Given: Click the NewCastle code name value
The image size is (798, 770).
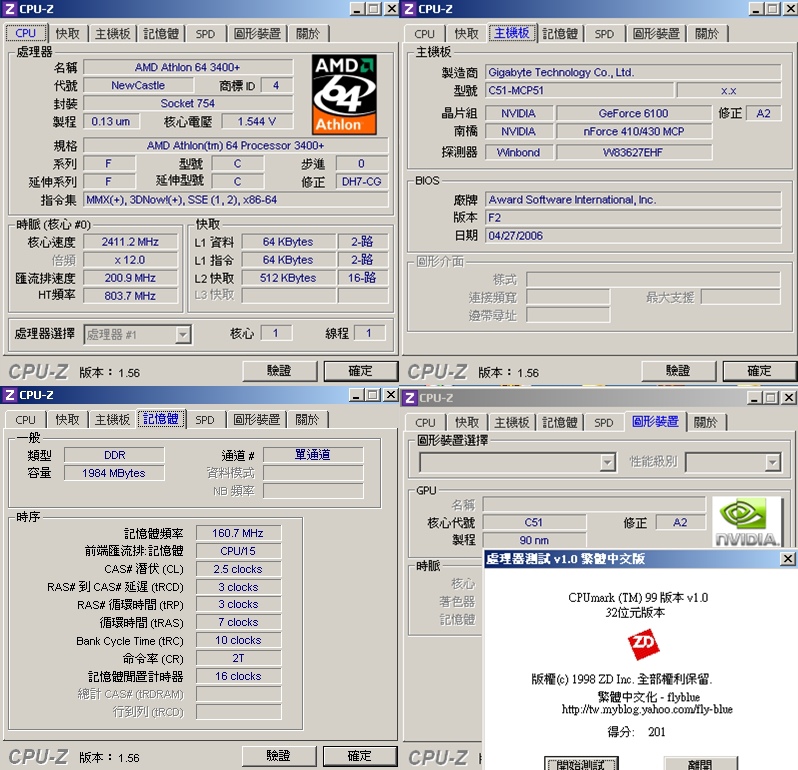Looking at the screenshot, I should point(138,85).
